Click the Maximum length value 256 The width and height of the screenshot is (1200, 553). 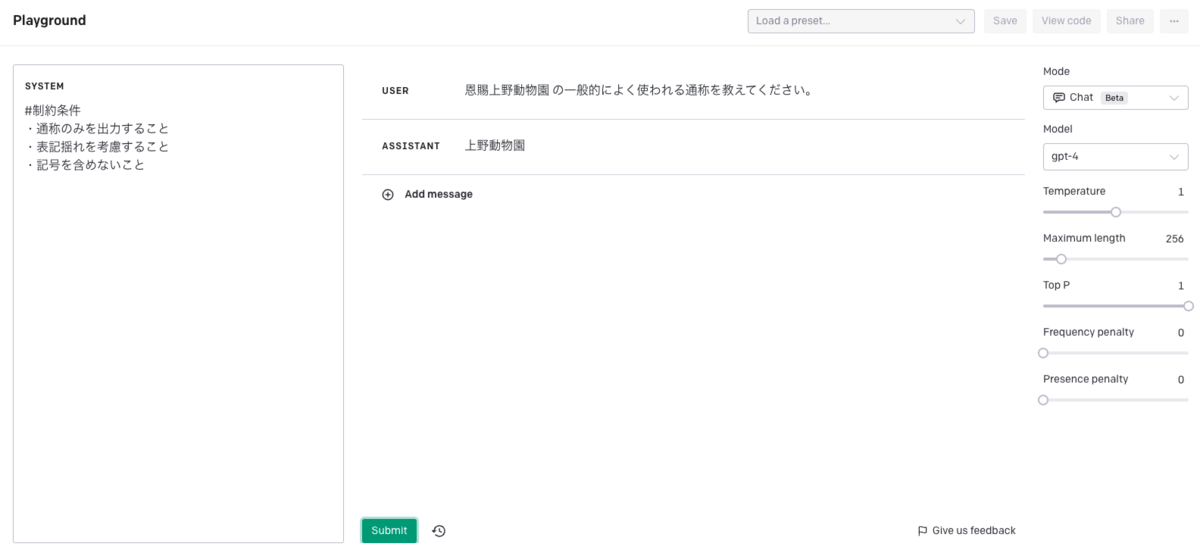[1175, 239]
